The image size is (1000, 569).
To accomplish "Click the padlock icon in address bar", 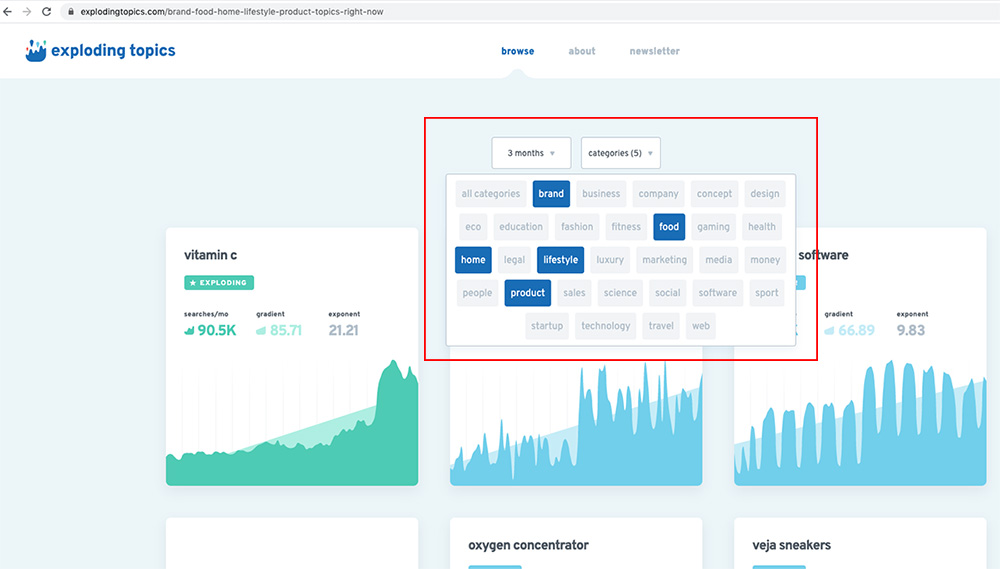I will [69, 12].
